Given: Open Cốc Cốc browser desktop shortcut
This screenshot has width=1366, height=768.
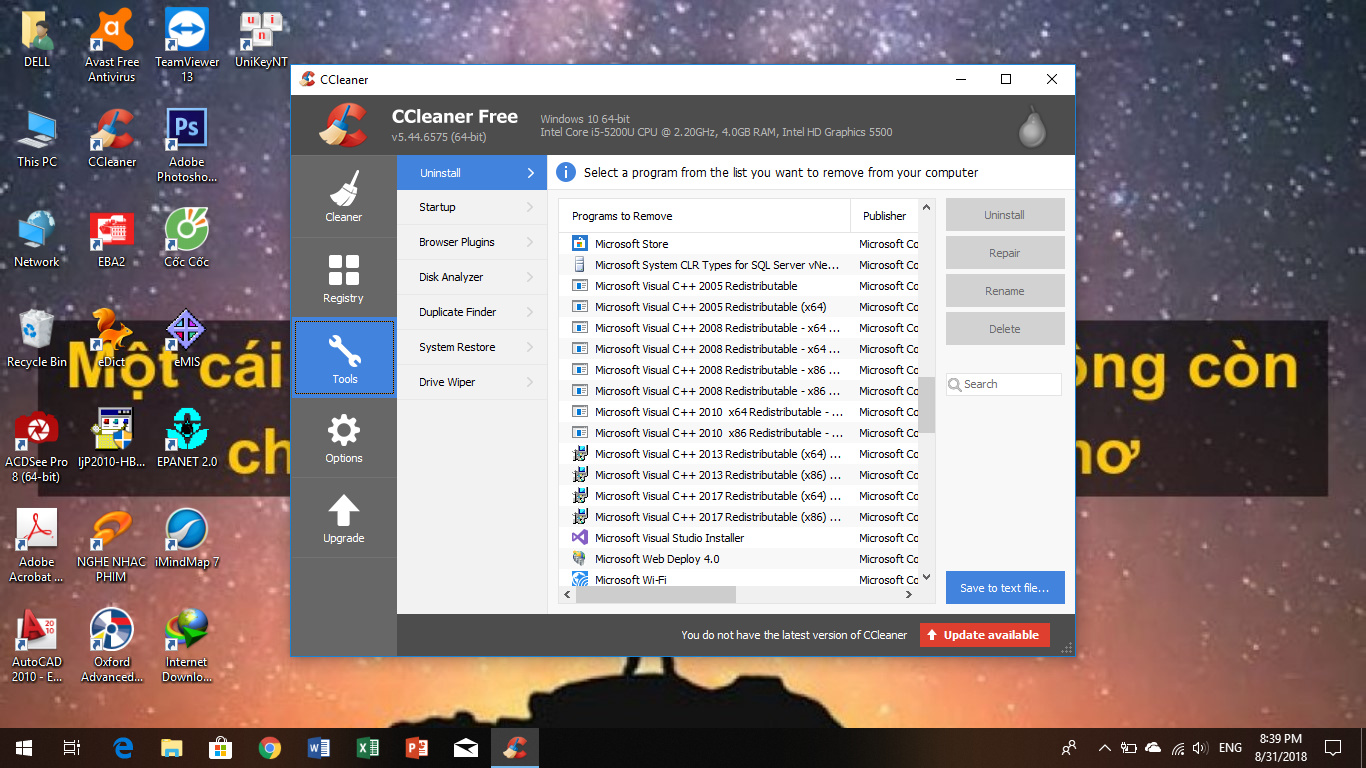Looking at the screenshot, I should (187, 239).
